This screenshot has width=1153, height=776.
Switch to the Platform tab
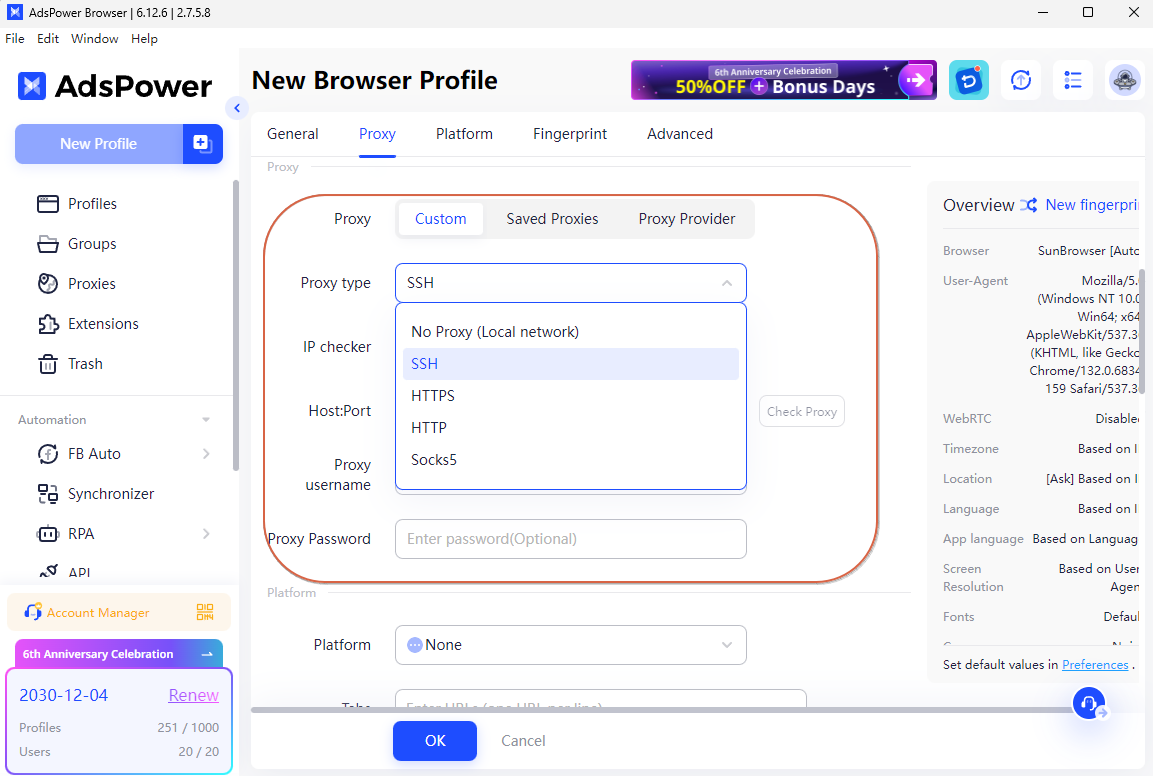pos(464,134)
